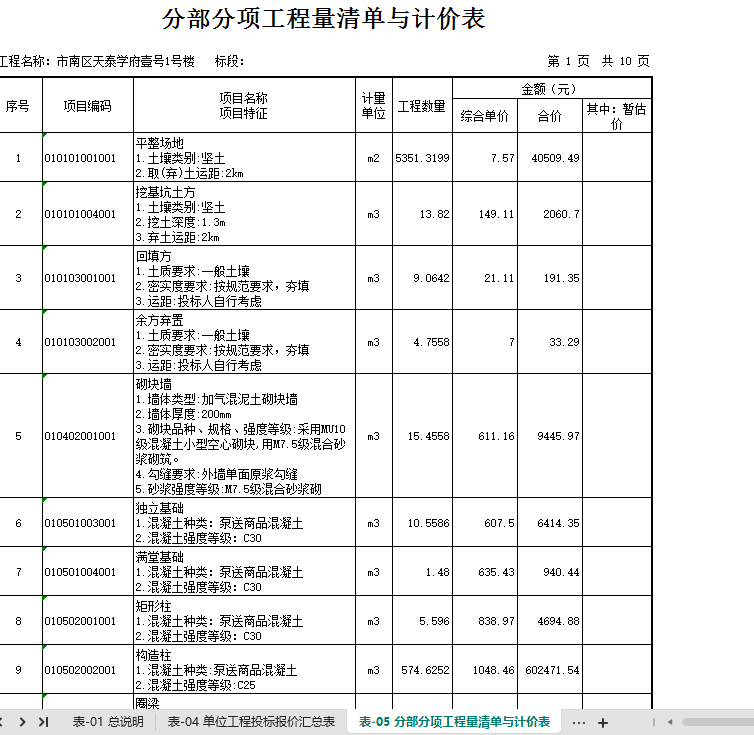Select quantity cell 5351.3199
This screenshot has height=735, width=754.
pos(422,158)
